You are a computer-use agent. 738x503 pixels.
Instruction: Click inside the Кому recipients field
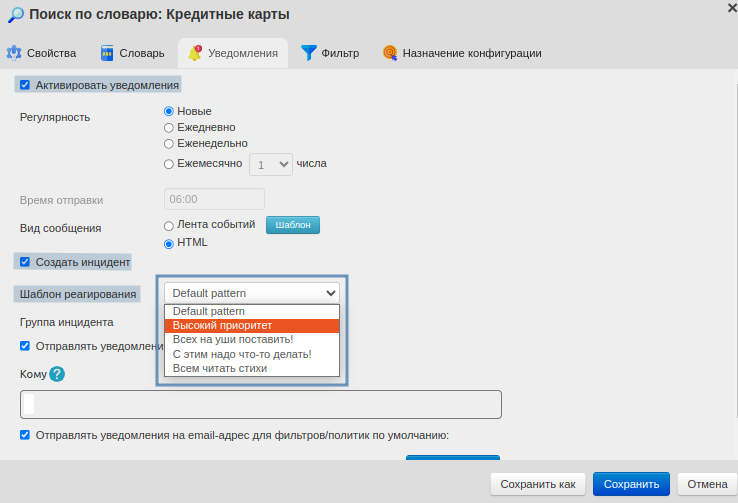260,404
